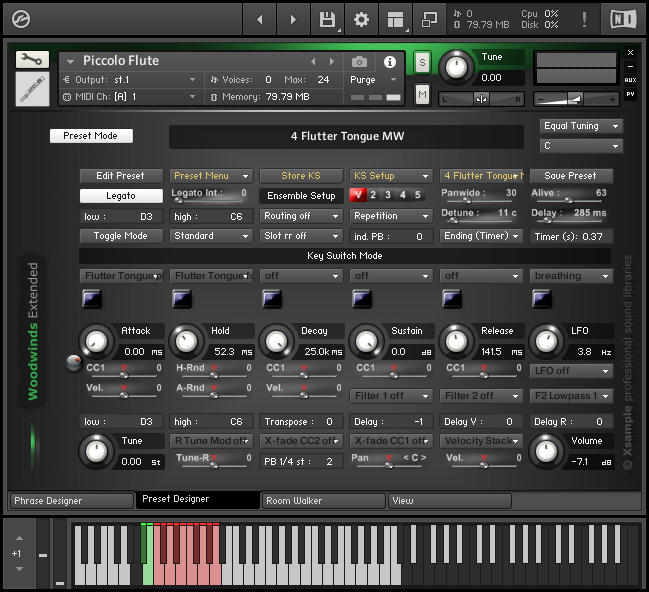
Task: Click the PV button in the header
Action: (630, 94)
